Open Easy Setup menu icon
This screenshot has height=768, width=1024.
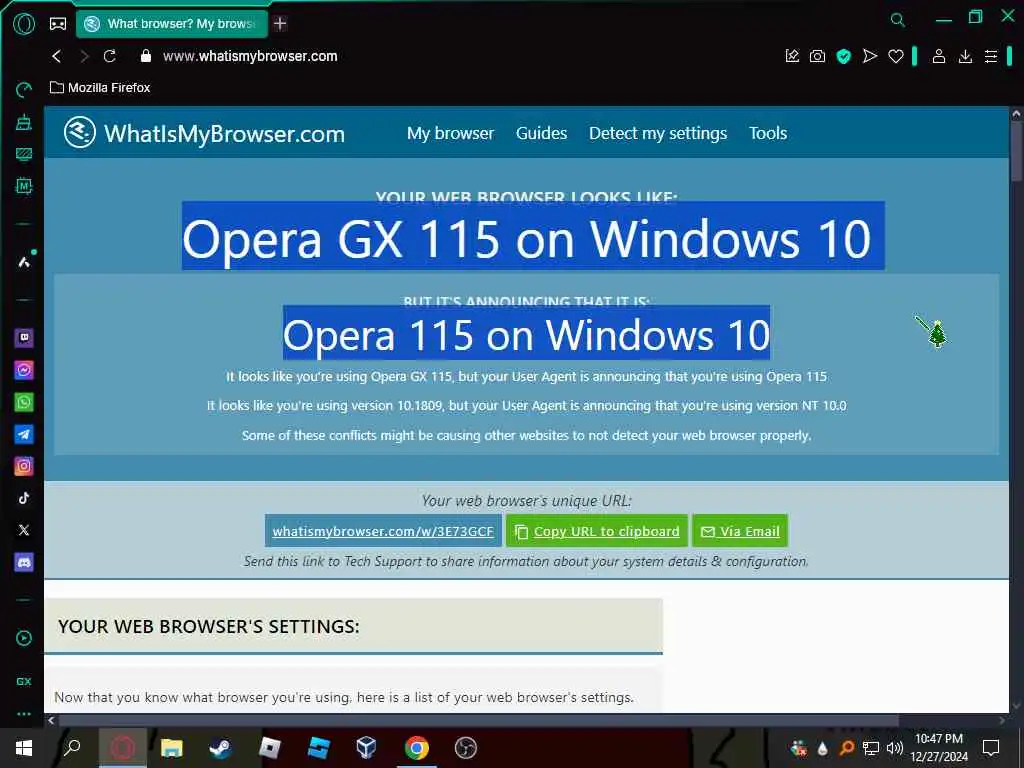pos(991,56)
